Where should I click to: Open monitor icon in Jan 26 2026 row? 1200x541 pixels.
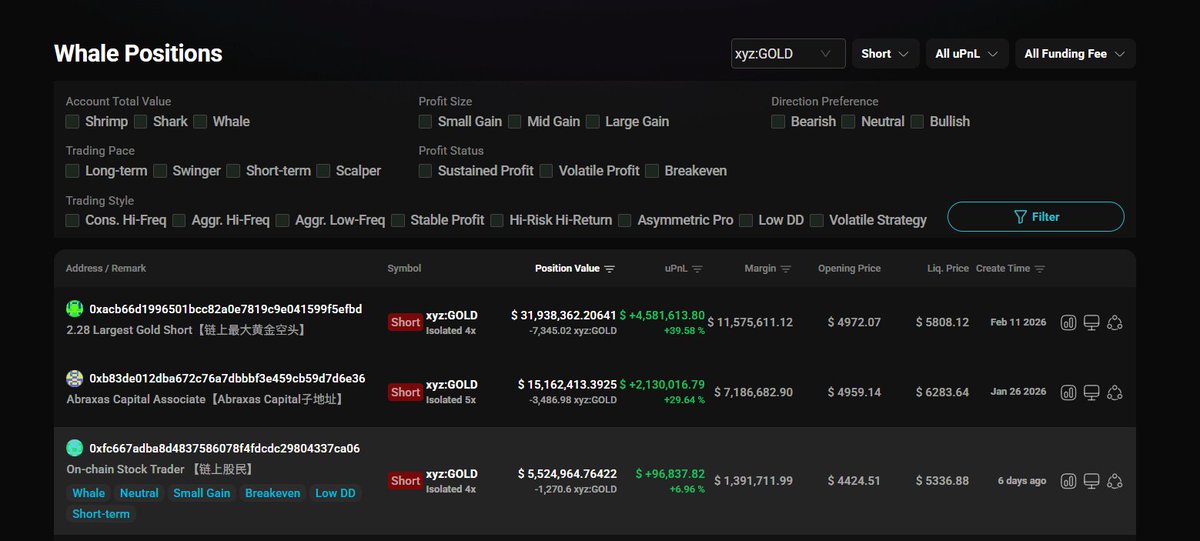(x=1092, y=392)
